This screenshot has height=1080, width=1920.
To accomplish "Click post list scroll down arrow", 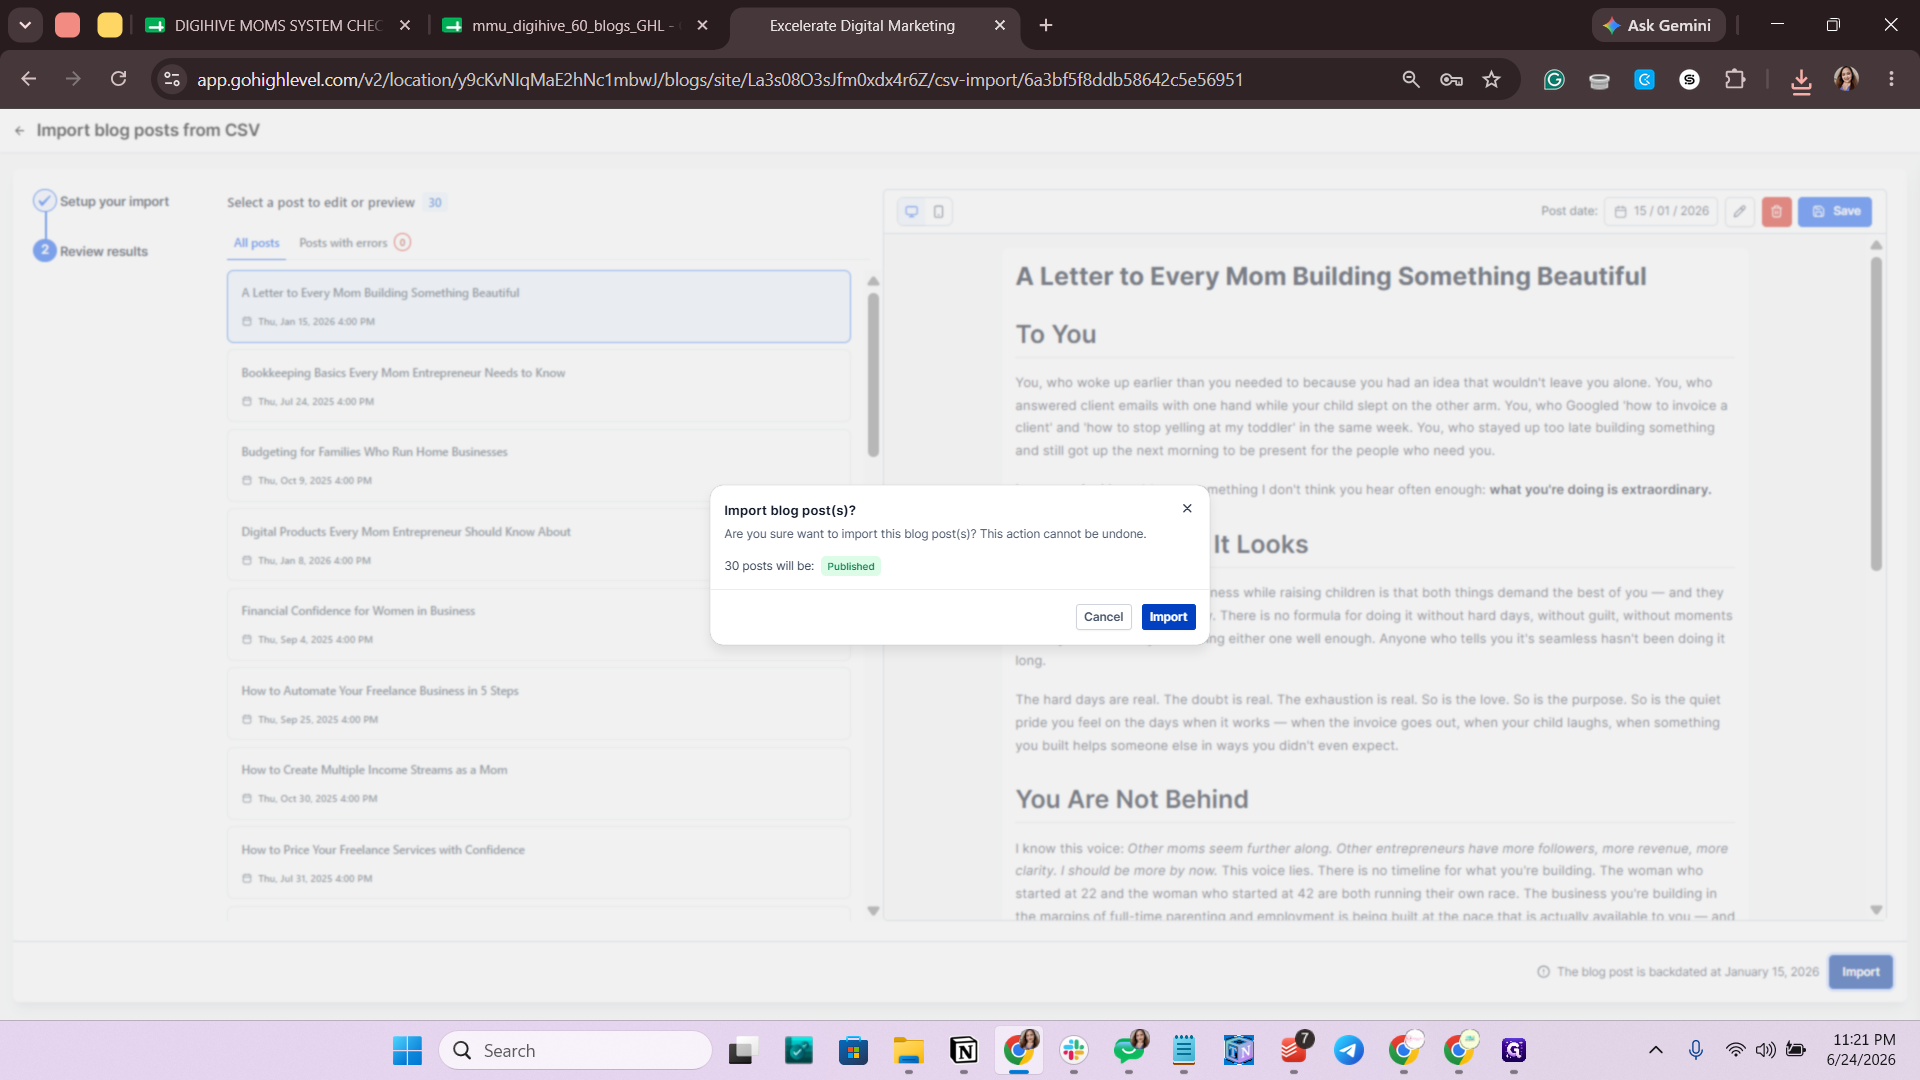I will tap(873, 911).
